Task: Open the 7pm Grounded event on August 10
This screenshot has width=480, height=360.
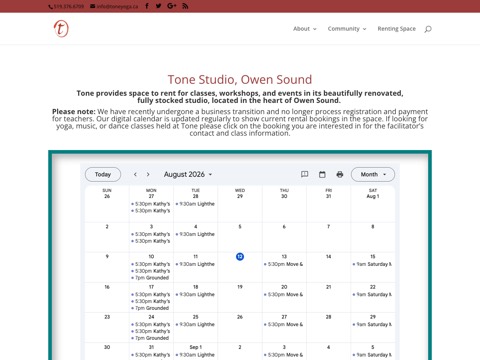Action: click(x=151, y=278)
